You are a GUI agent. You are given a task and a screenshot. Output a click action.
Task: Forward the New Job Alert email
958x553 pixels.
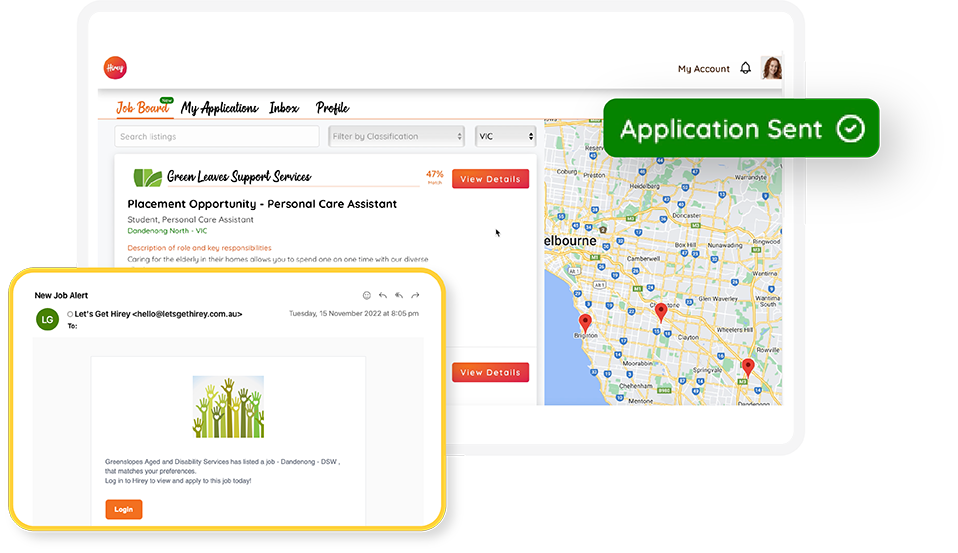(x=415, y=295)
